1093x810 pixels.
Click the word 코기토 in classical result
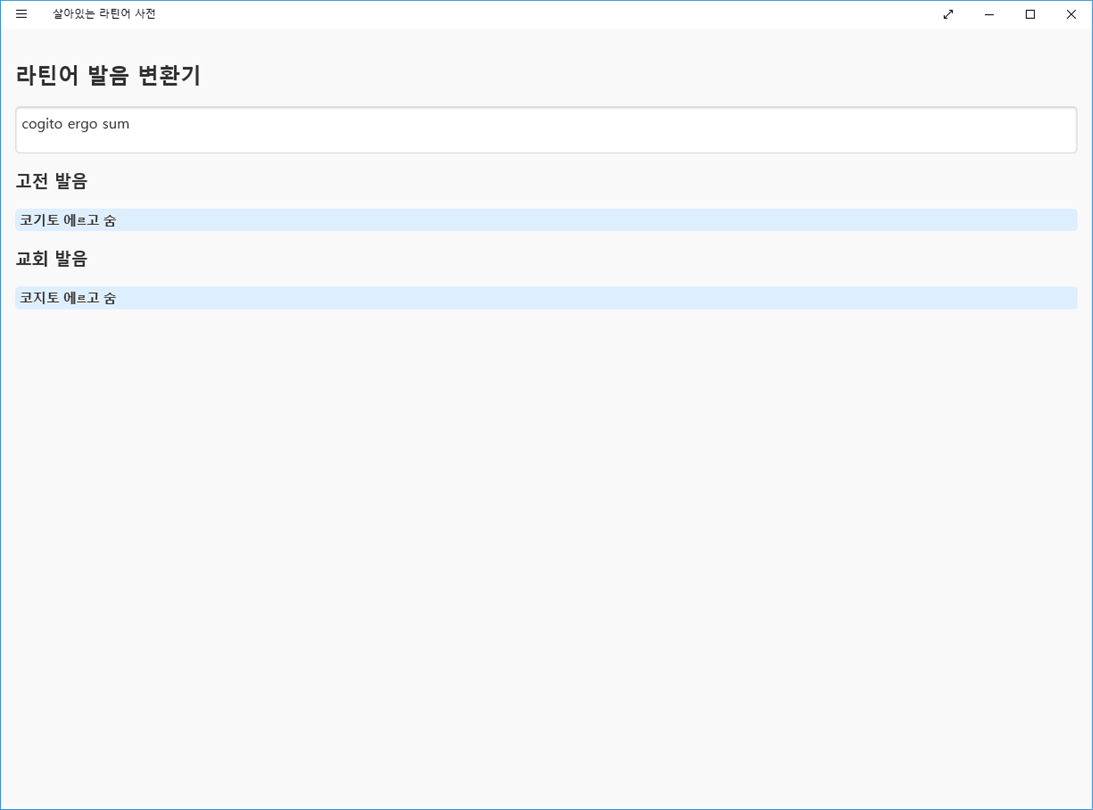(x=39, y=220)
